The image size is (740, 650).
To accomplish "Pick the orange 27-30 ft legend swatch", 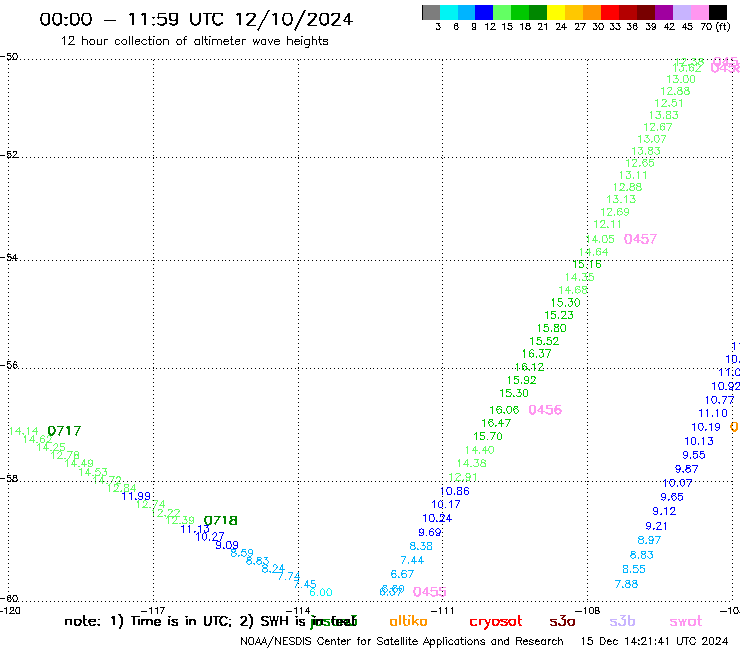I will tap(592, 12).
